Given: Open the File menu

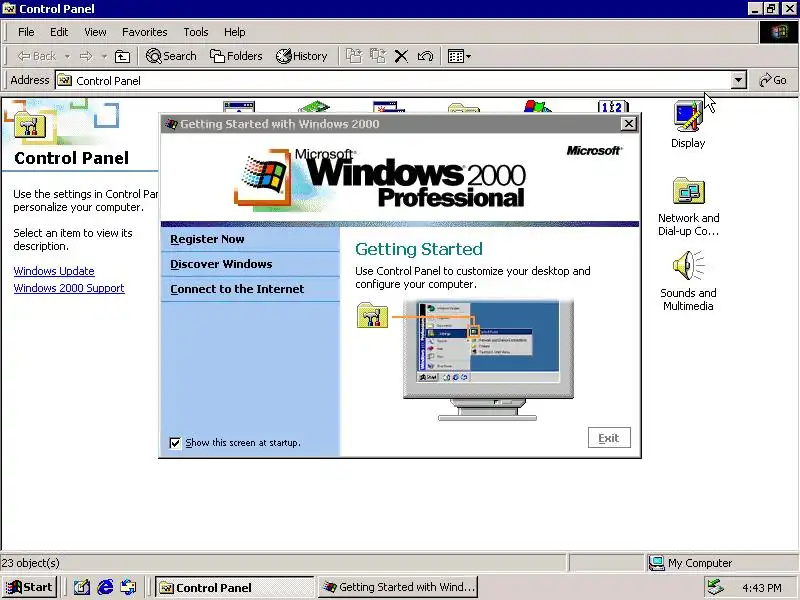Looking at the screenshot, I should pyautogui.click(x=26, y=32).
